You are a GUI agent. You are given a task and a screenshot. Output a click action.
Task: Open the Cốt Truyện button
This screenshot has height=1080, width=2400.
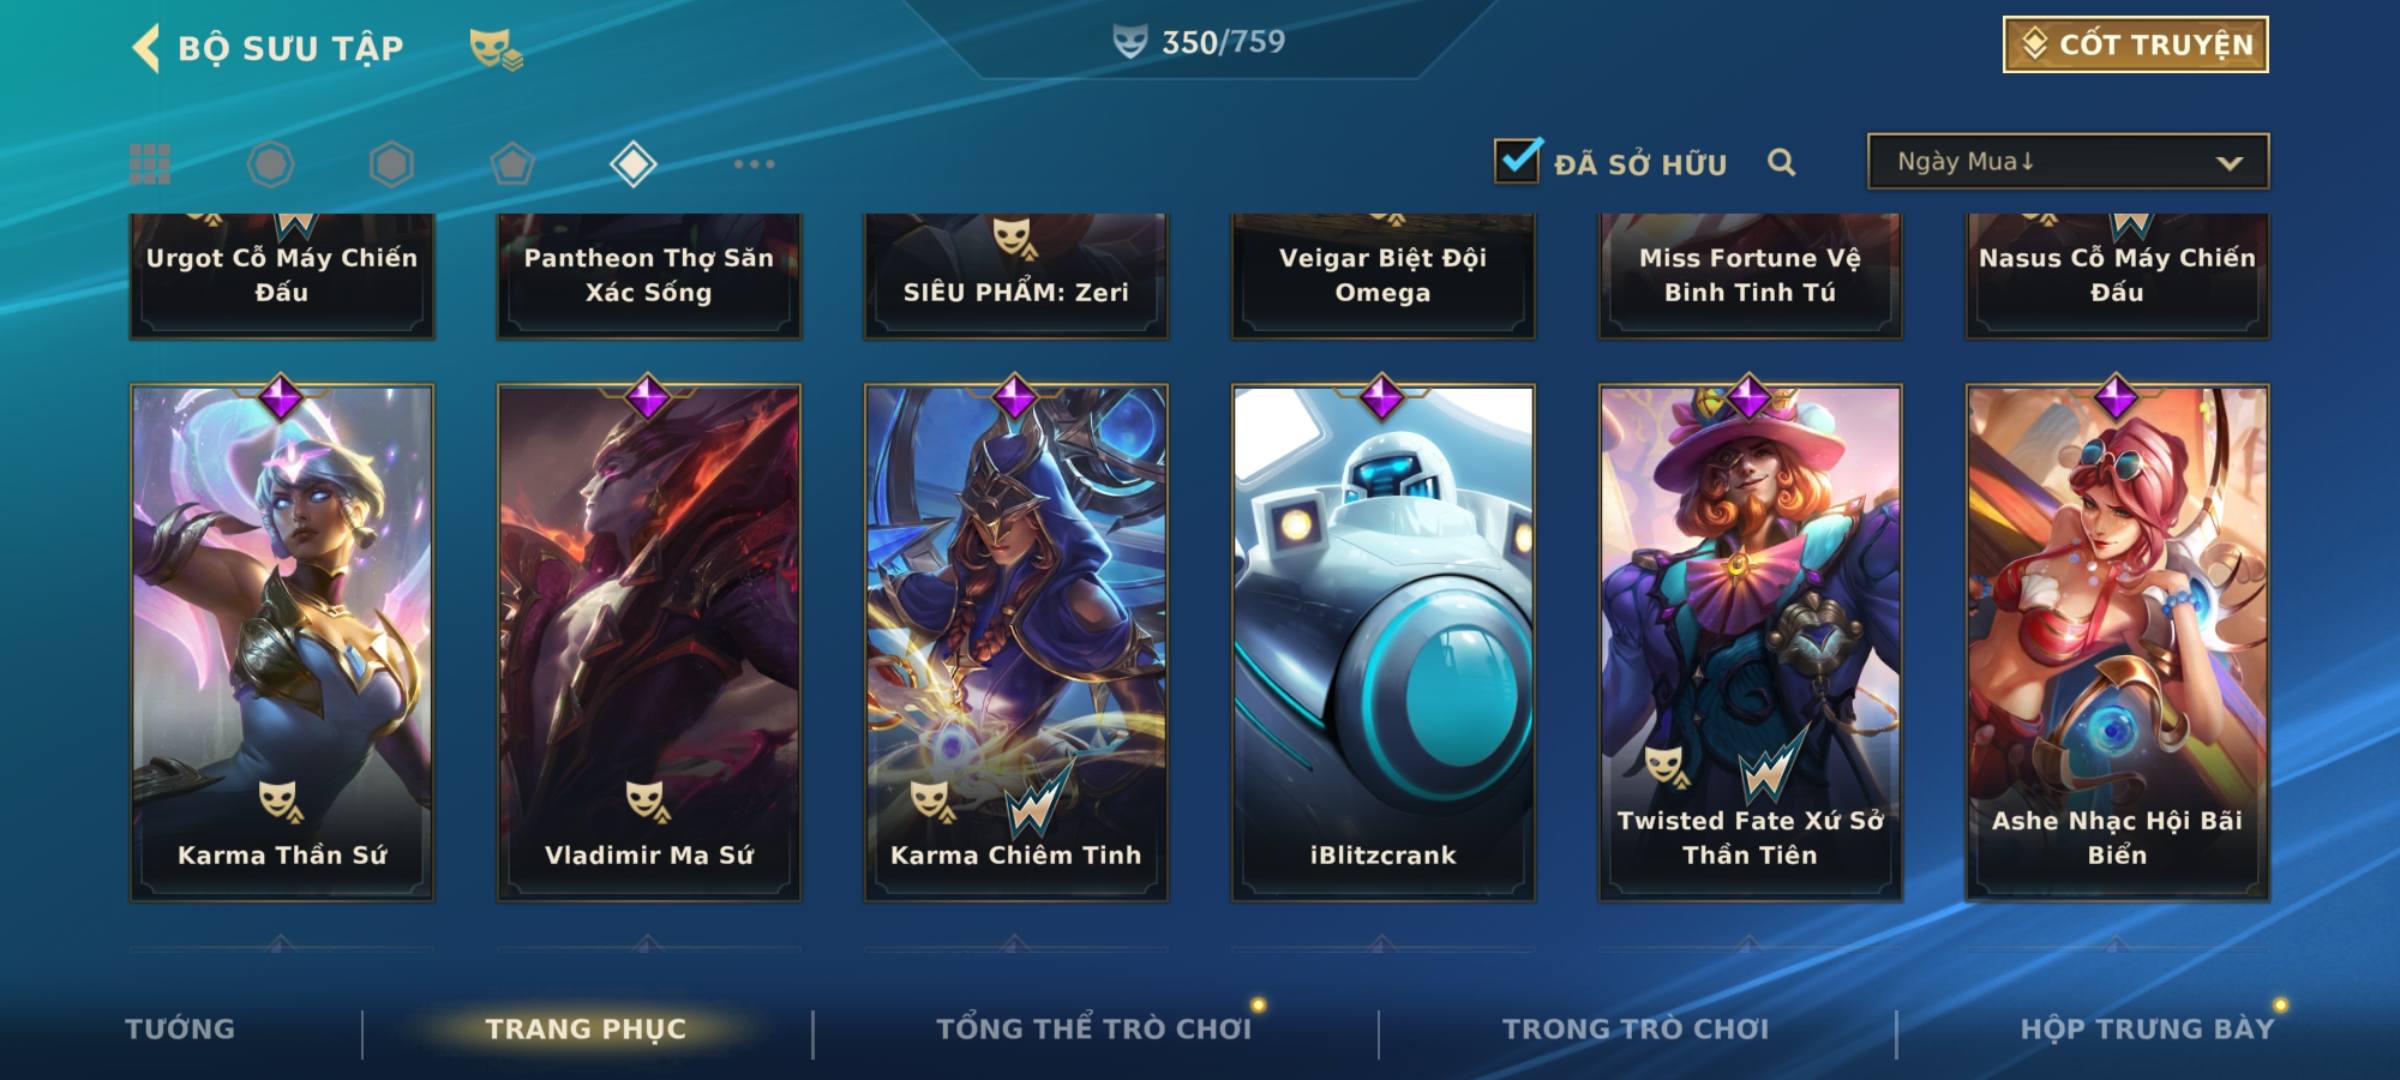click(x=2135, y=45)
